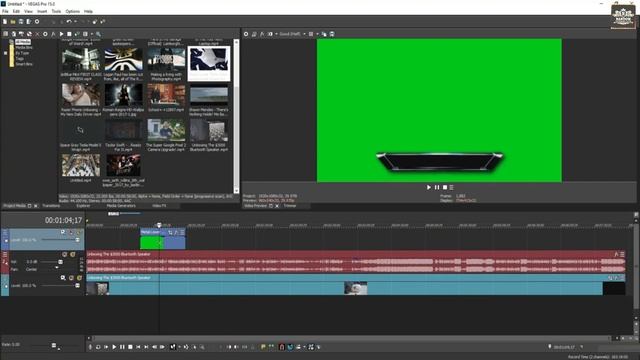This screenshot has height=360, width=640.
Task: Click the Video Output FX icon in preview toolbar
Action: [262, 34]
